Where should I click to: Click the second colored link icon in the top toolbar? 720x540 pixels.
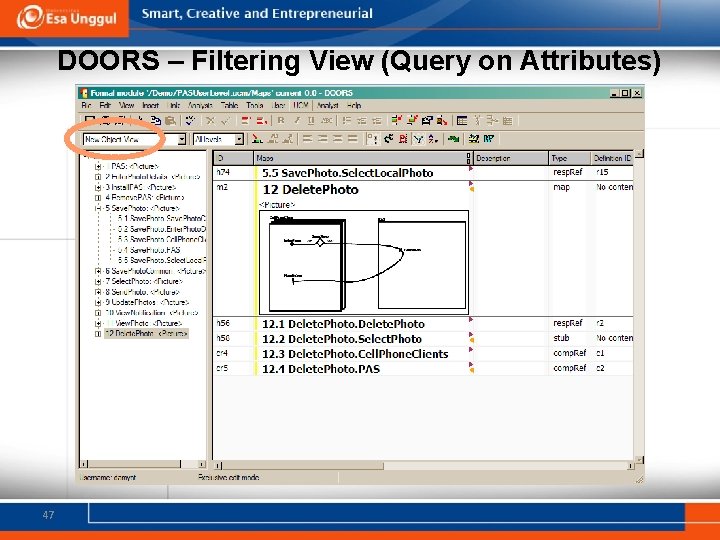pyautogui.click(x=412, y=121)
